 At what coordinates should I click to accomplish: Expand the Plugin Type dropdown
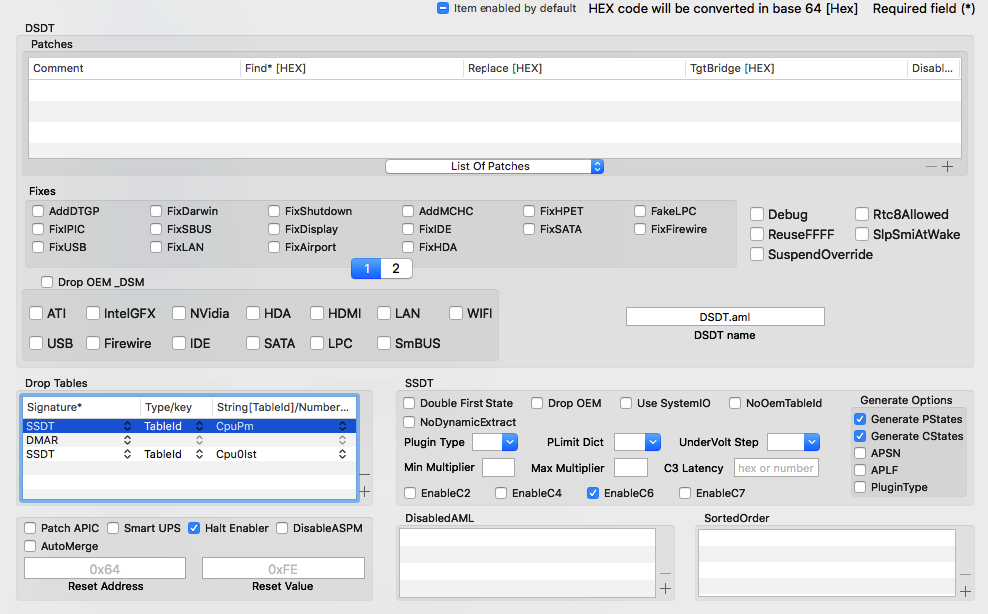pos(495,442)
